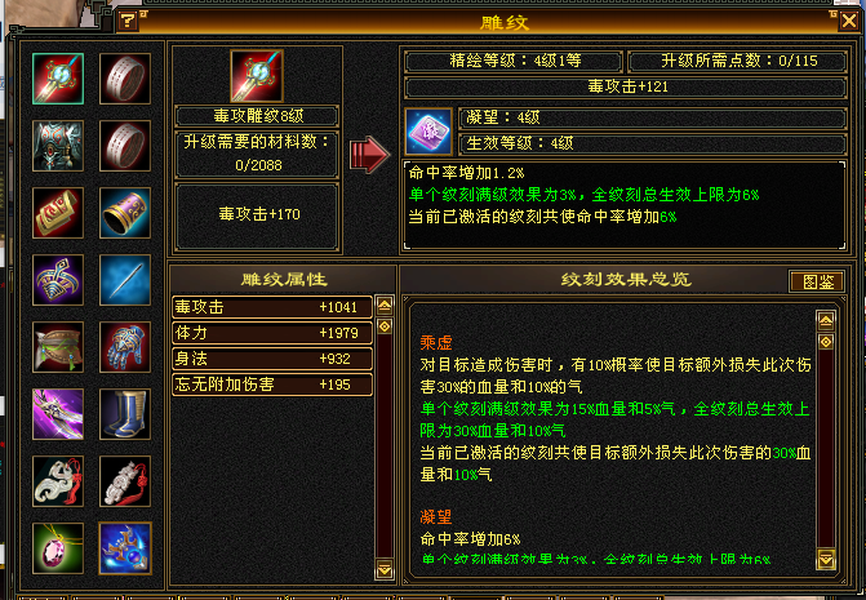
Task: Choose the blue gauntlet gloves slot
Action: [125, 347]
